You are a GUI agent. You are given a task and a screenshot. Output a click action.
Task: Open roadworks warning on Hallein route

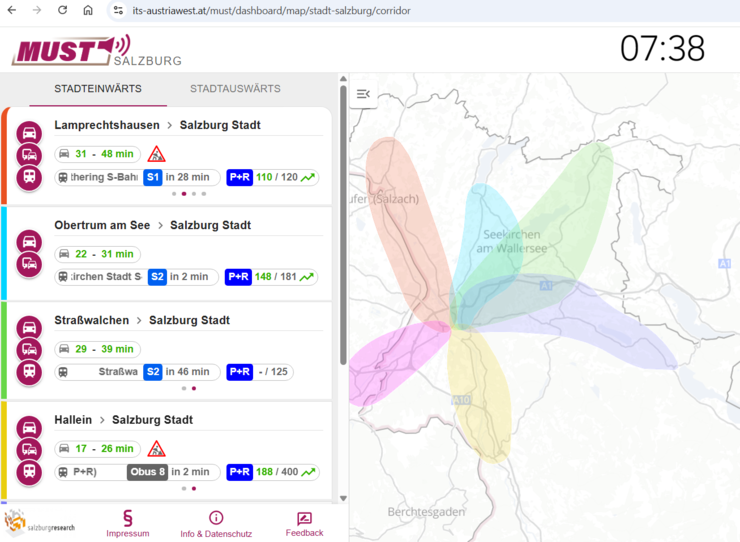(156, 449)
